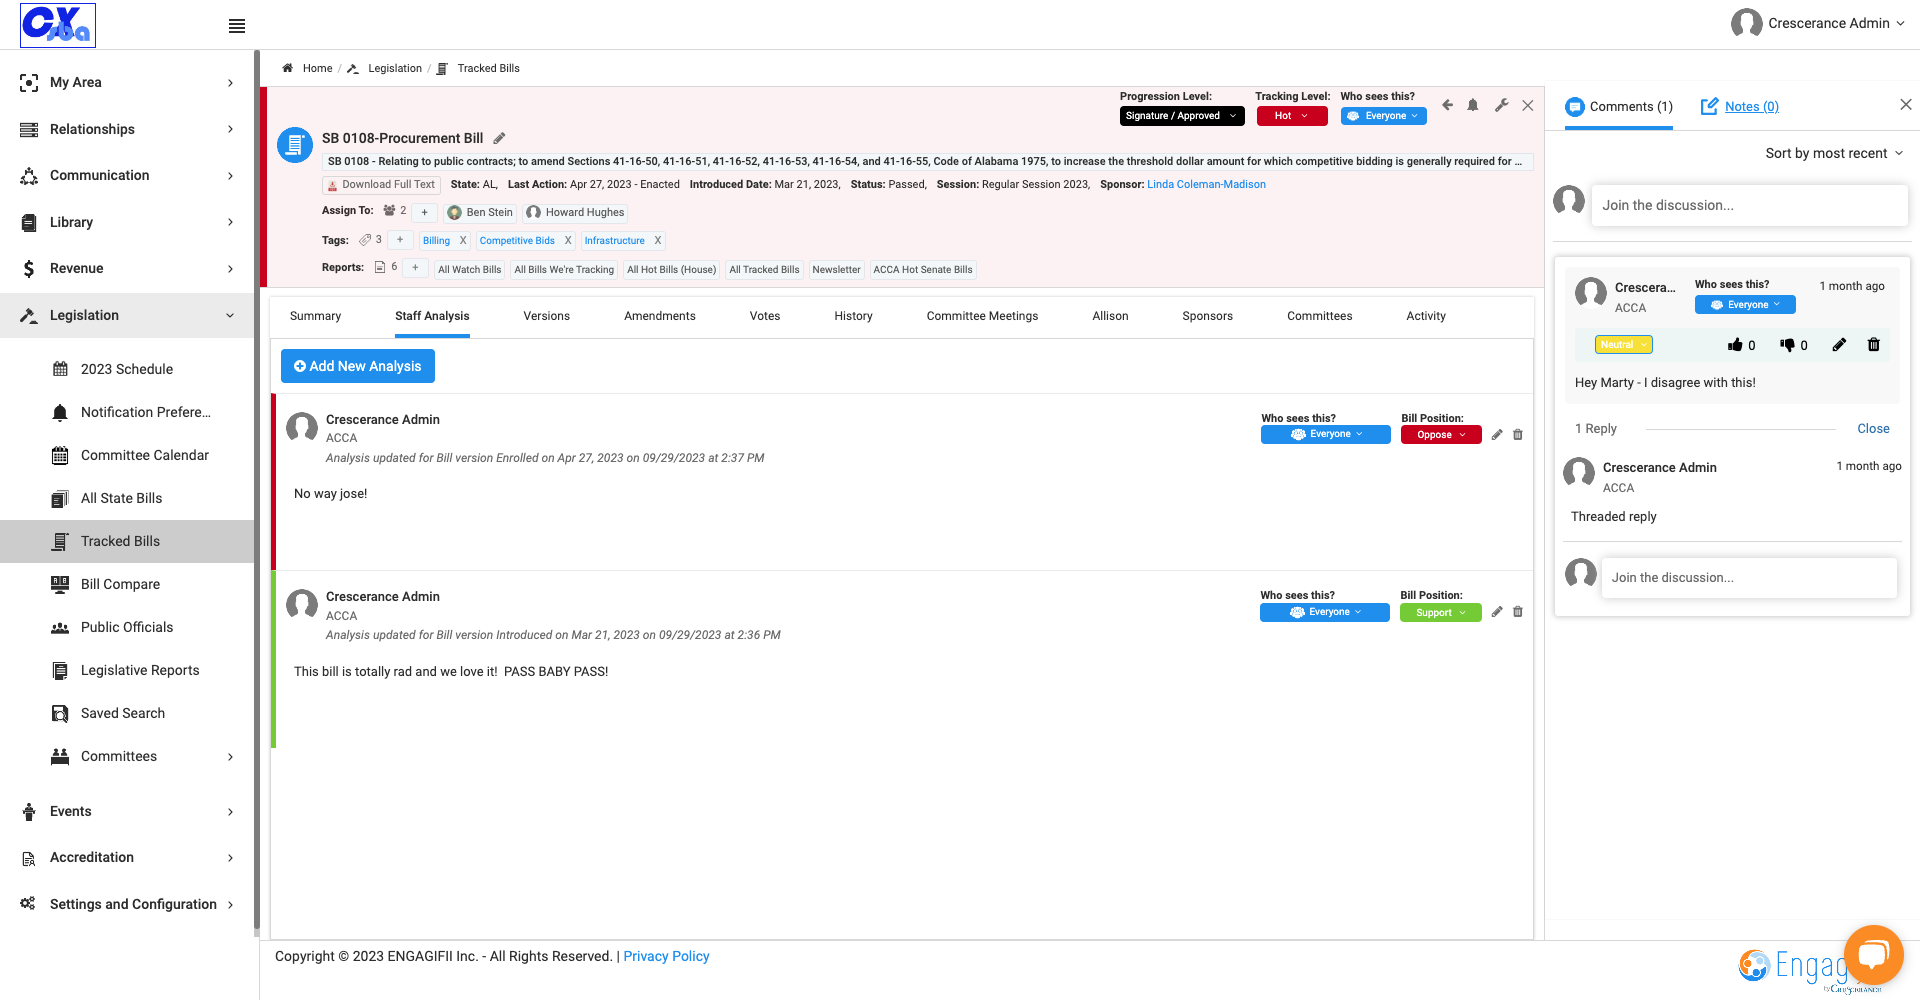Click the top Join the discussion field
Image resolution: width=1920 pixels, height=1001 pixels.
tap(1749, 205)
